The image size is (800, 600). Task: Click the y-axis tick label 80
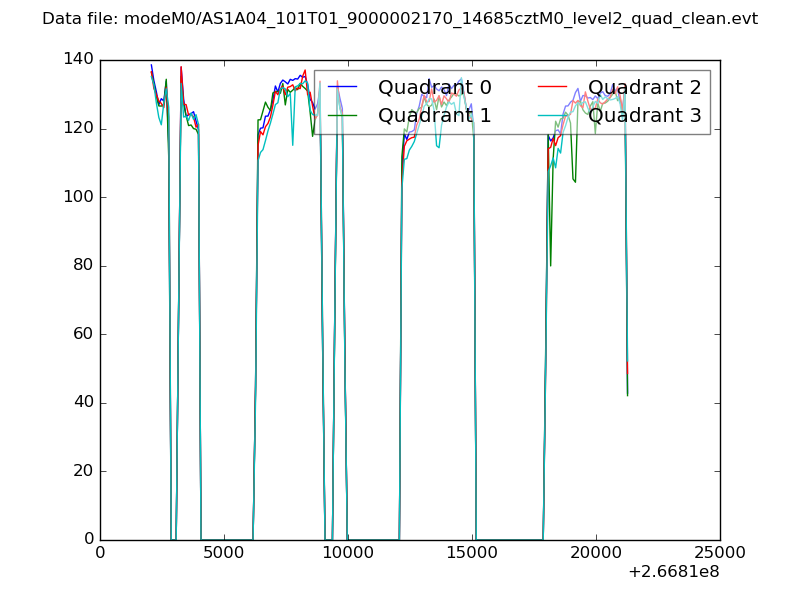coord(82,266)
